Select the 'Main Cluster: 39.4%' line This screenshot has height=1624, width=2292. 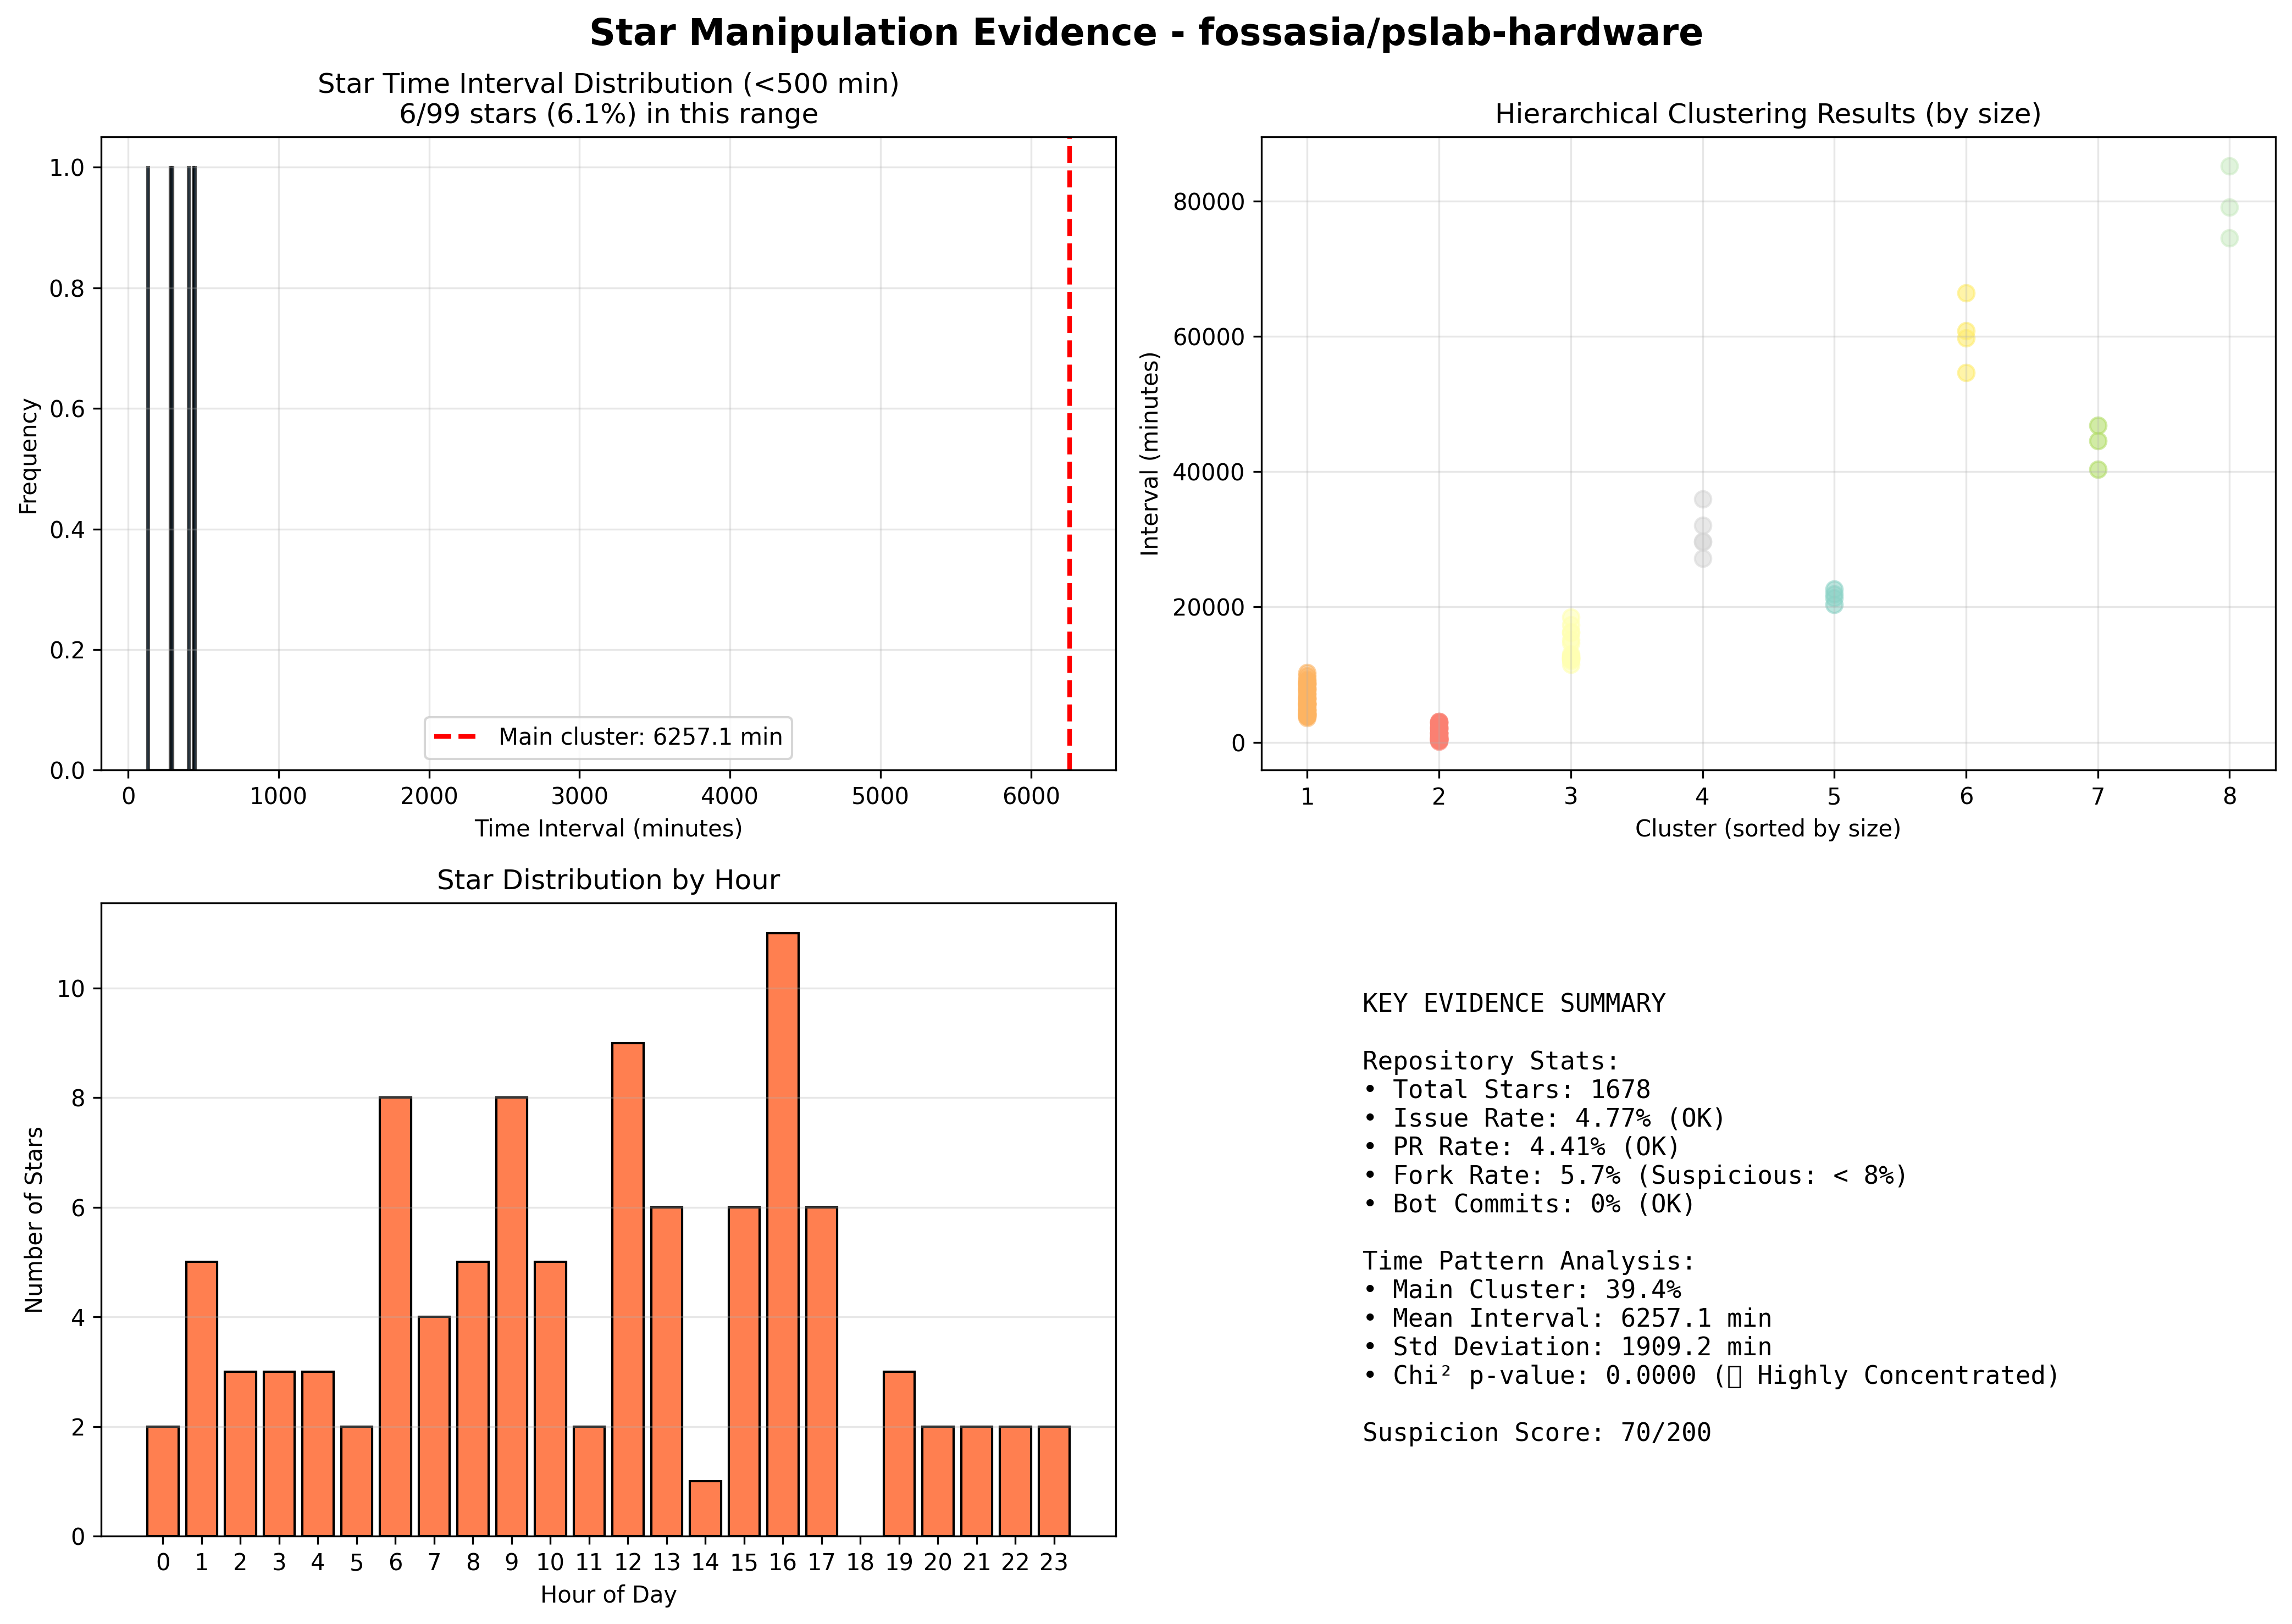click(1521, 1290)
